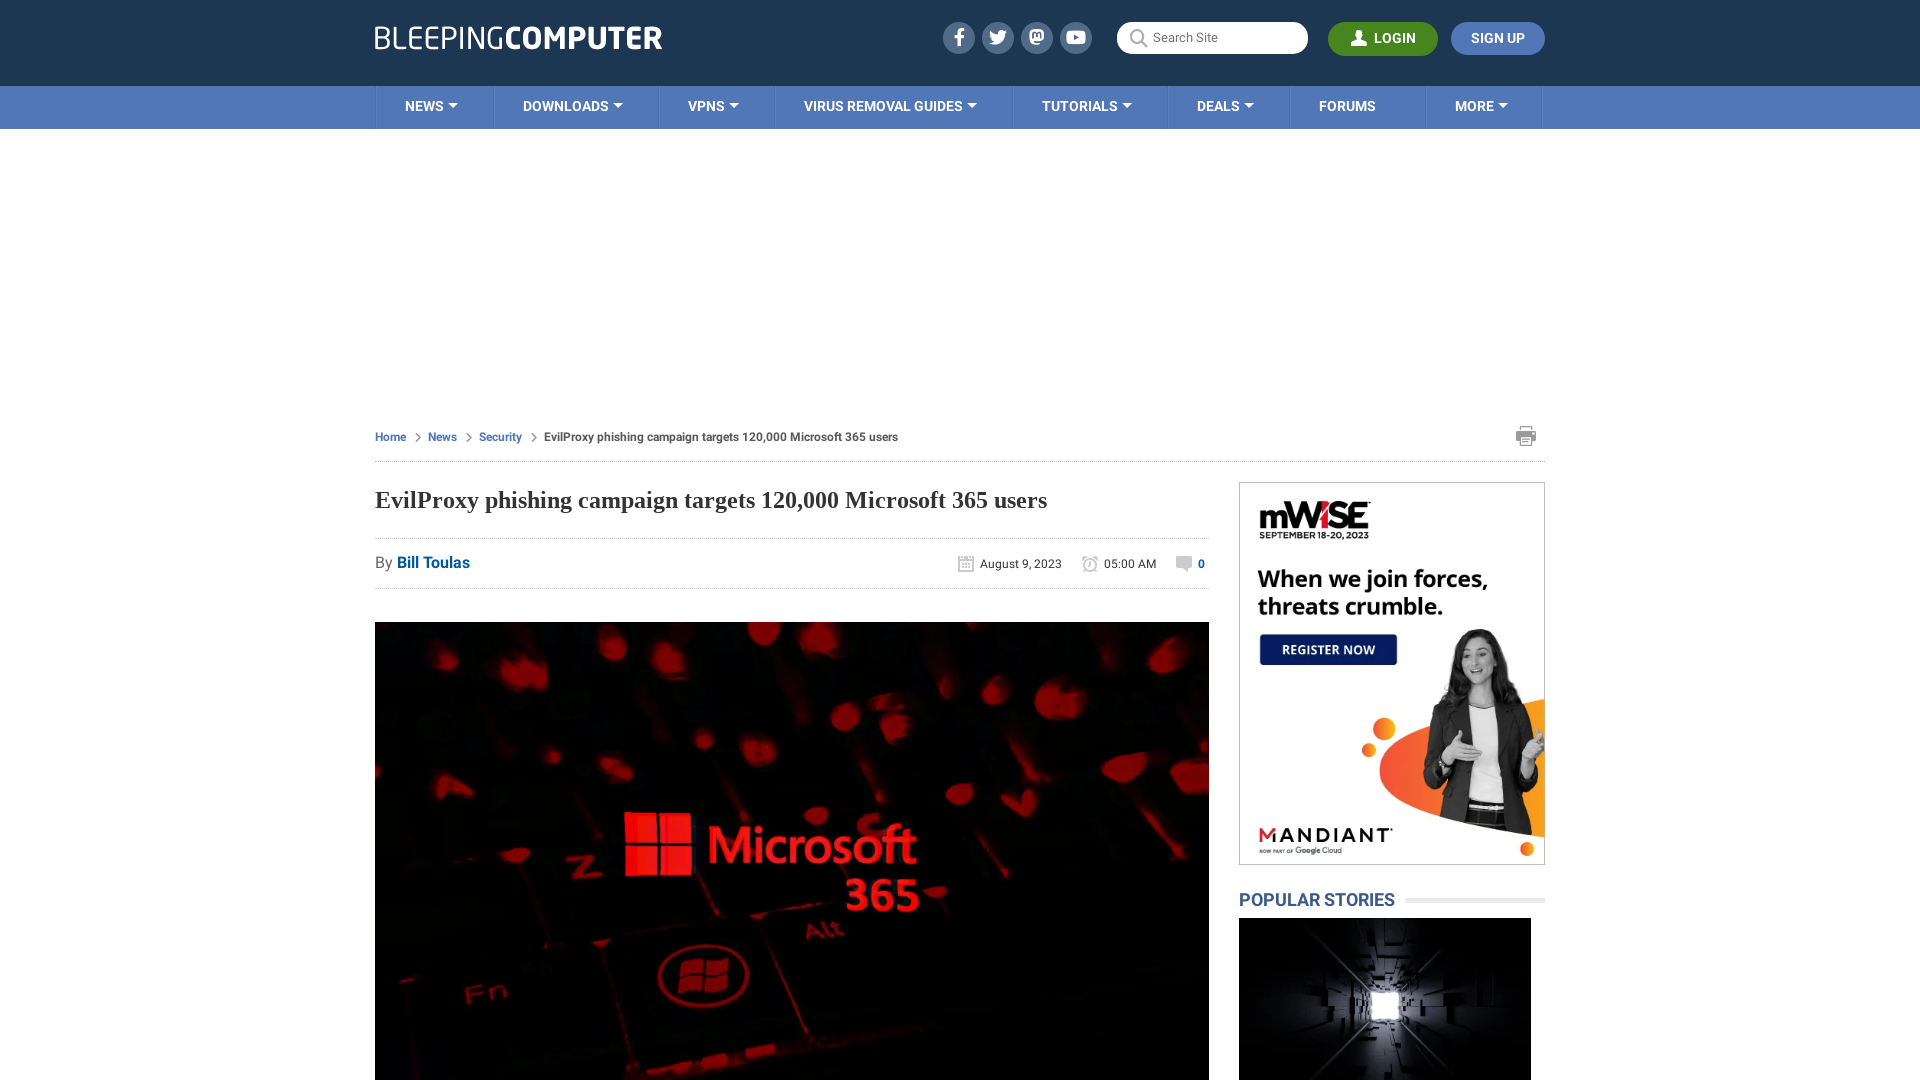
Task: Open BleepingComputer YouTube channel
Action: click(x=1076, y=37)
